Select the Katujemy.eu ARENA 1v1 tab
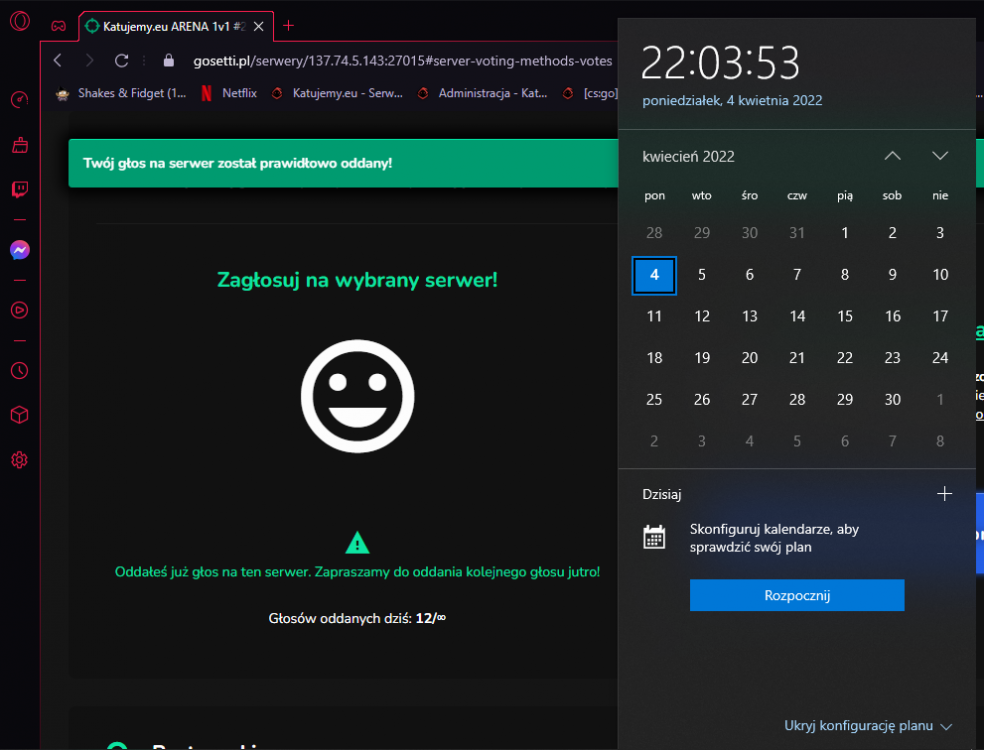 [x=176, y=26]
